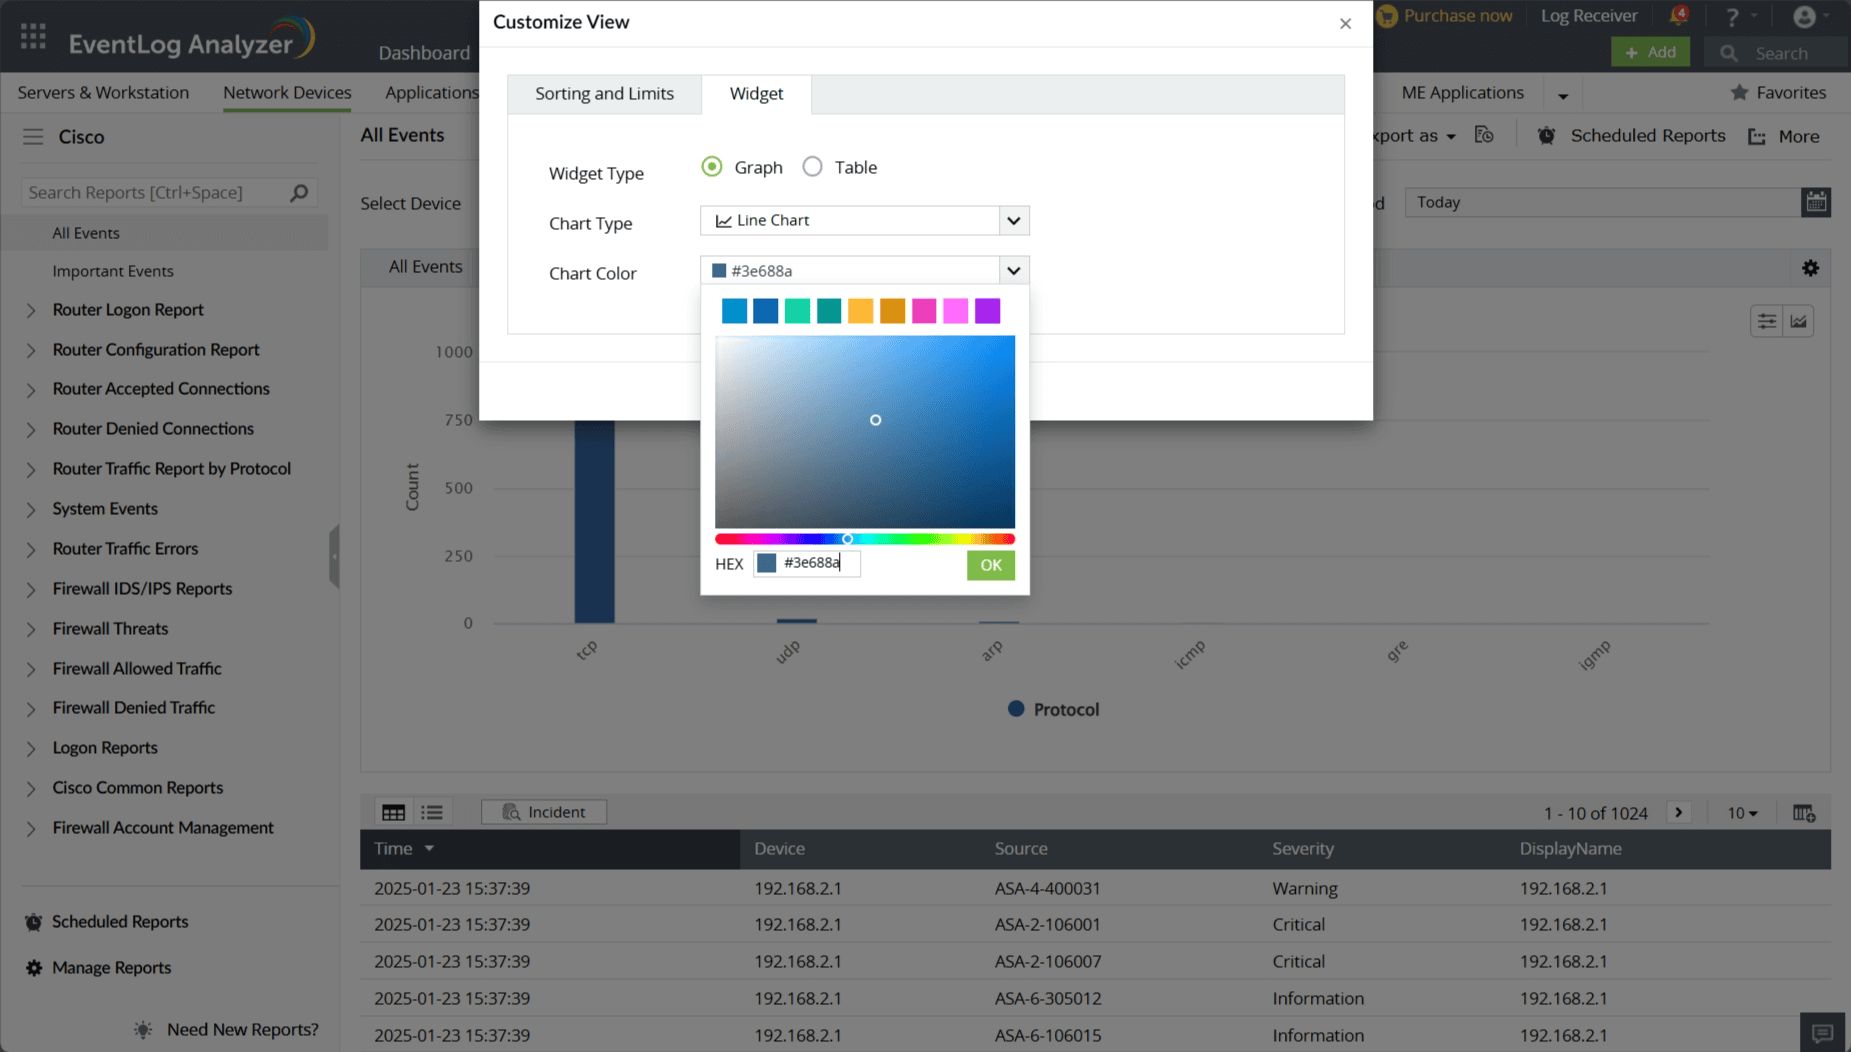Open the help question mark icon
Viewport: 1851px width, 1052px height.
[1732, 17]
